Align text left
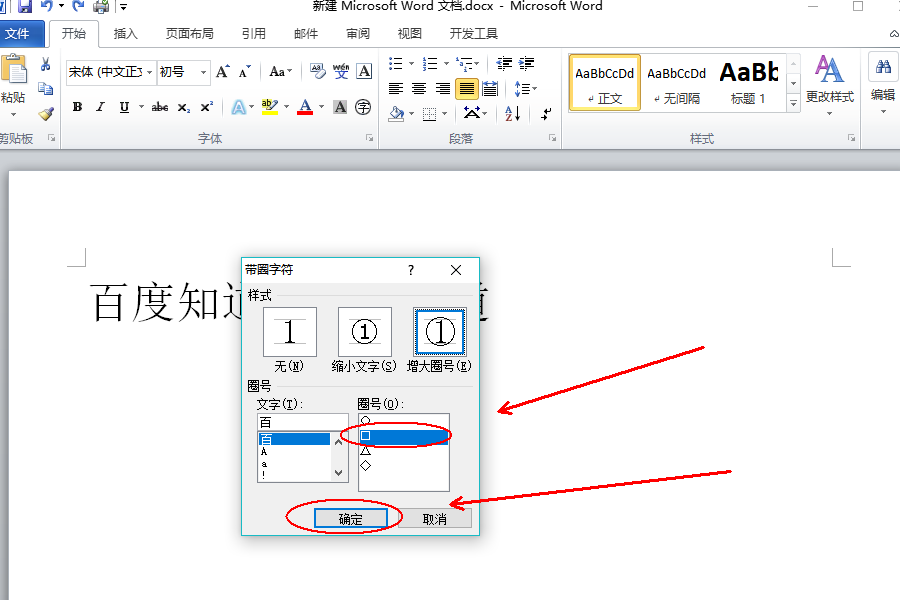900x600 pixels. pos(395,88)
